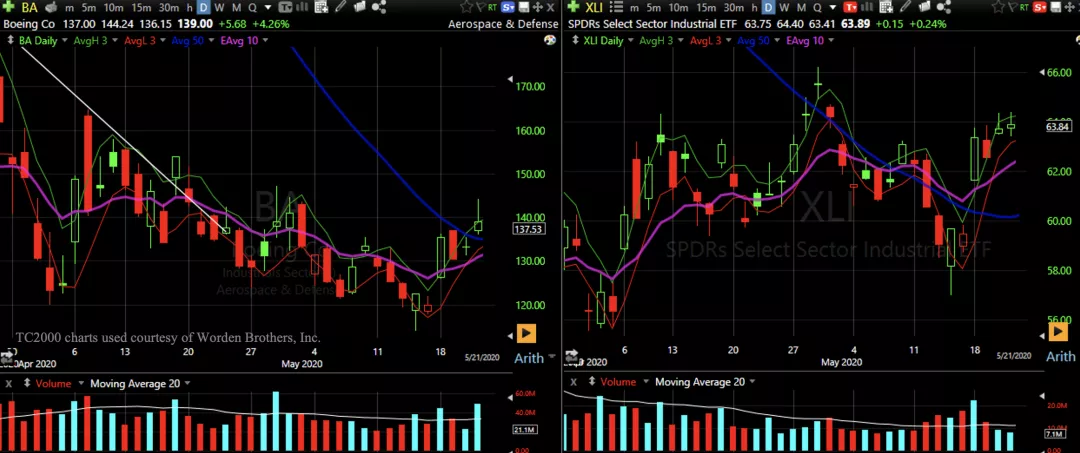This screenshot has height=453, width=1080.
Task: Switch XLI chart to 30m timeframe
Action: click(735, 8)
